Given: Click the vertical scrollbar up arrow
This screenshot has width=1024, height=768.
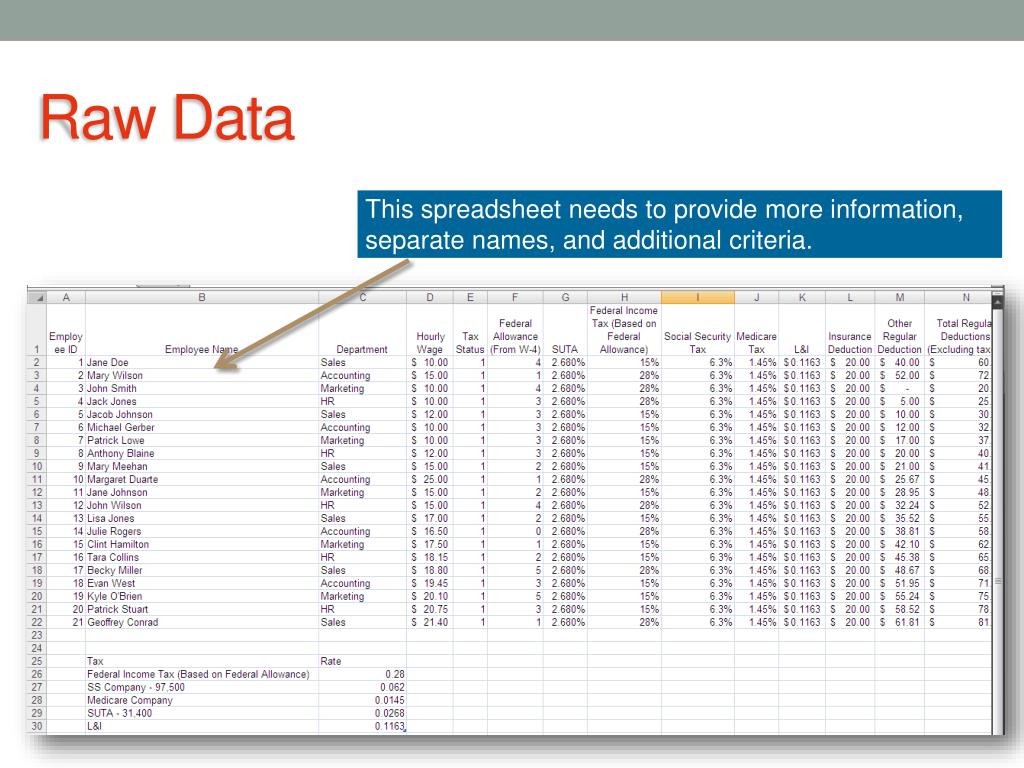Looking at the screenshot, I should click(997, 302).
